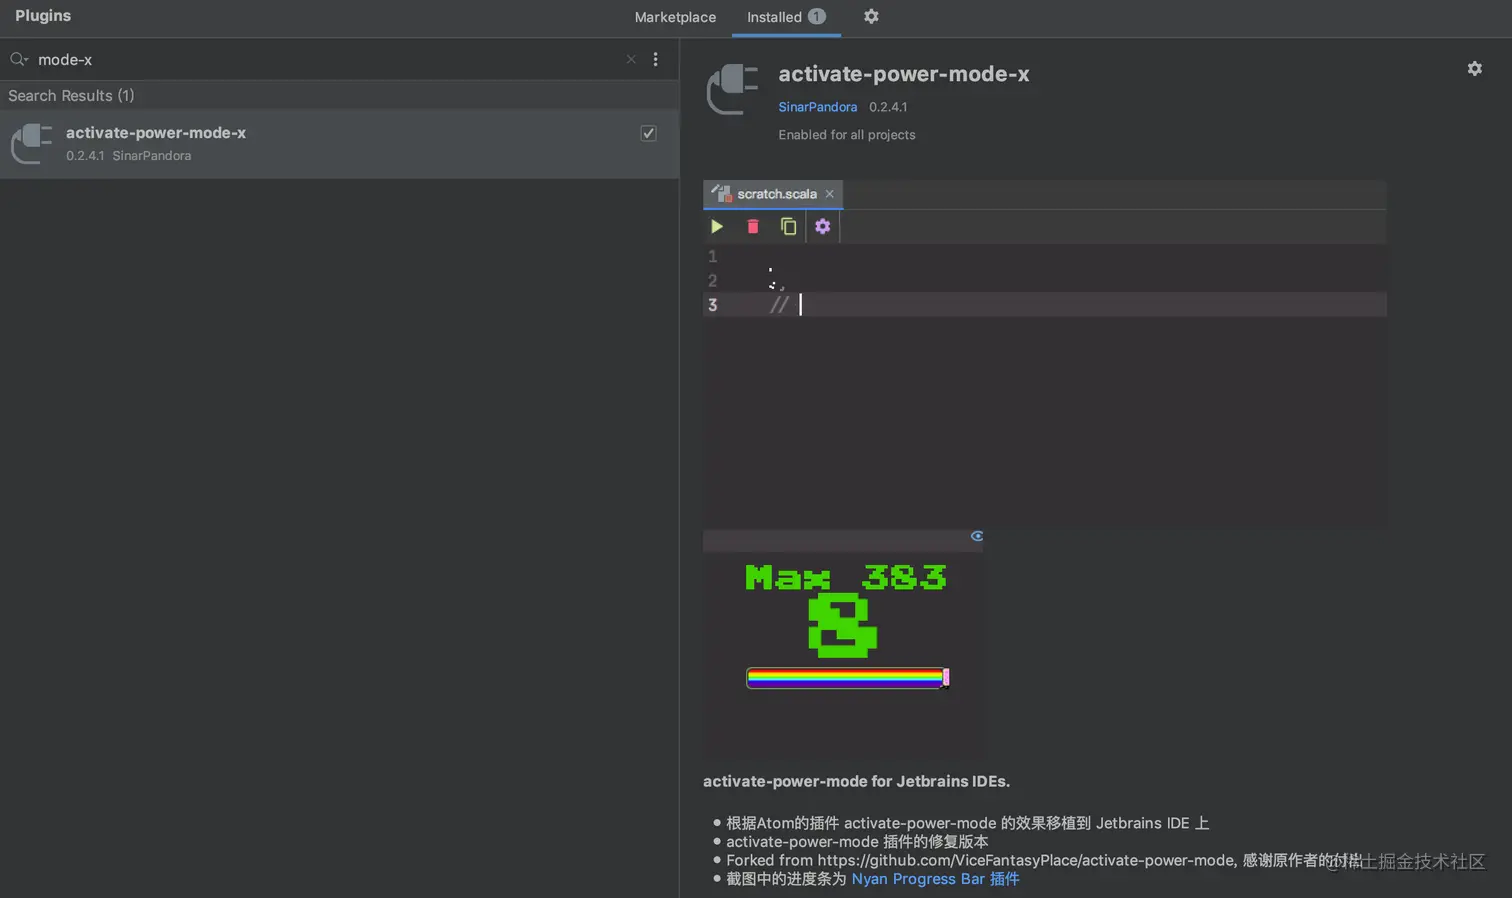Screen dimensions: 1512x898
Task: Click the 'Max 383' combo counter
Action: 846,577
